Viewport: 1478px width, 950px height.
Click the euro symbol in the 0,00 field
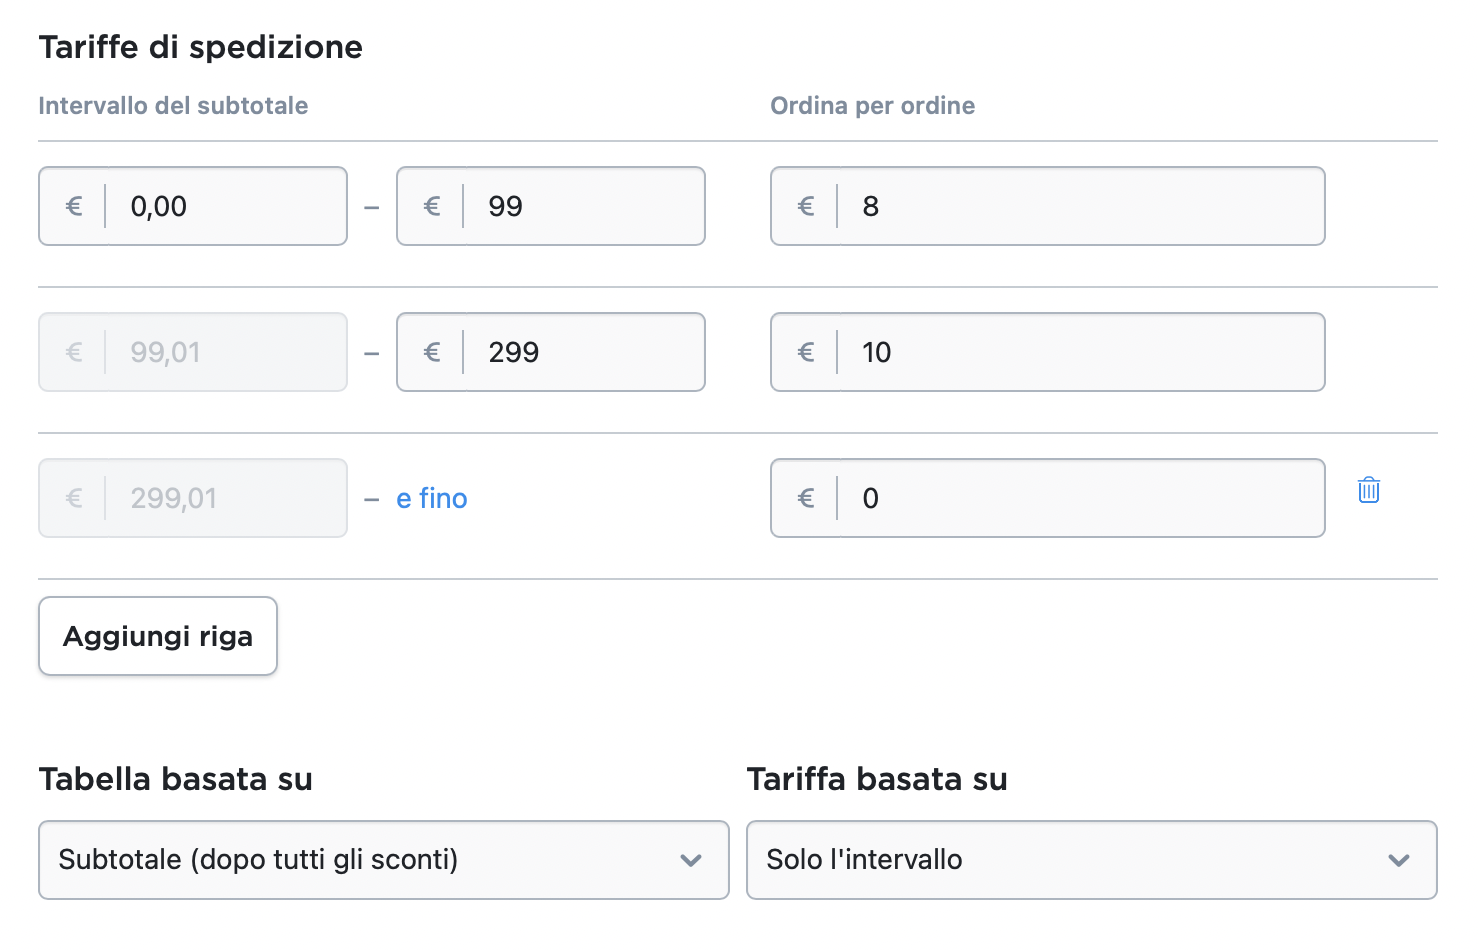coord(73,206)
